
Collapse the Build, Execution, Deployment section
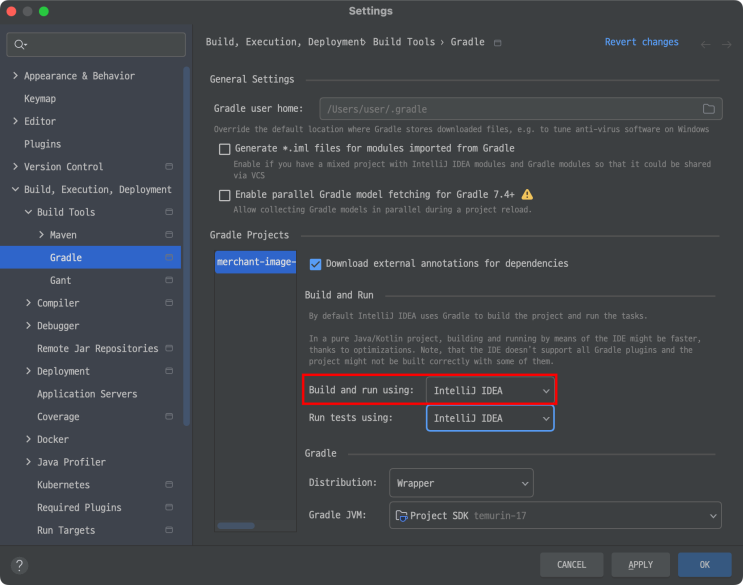click(16, 189)
